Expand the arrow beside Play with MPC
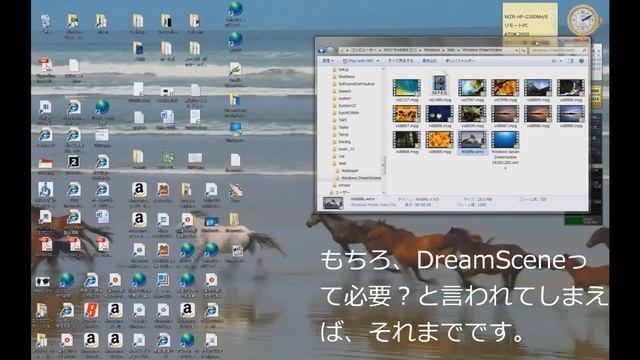 click(378, 61)
